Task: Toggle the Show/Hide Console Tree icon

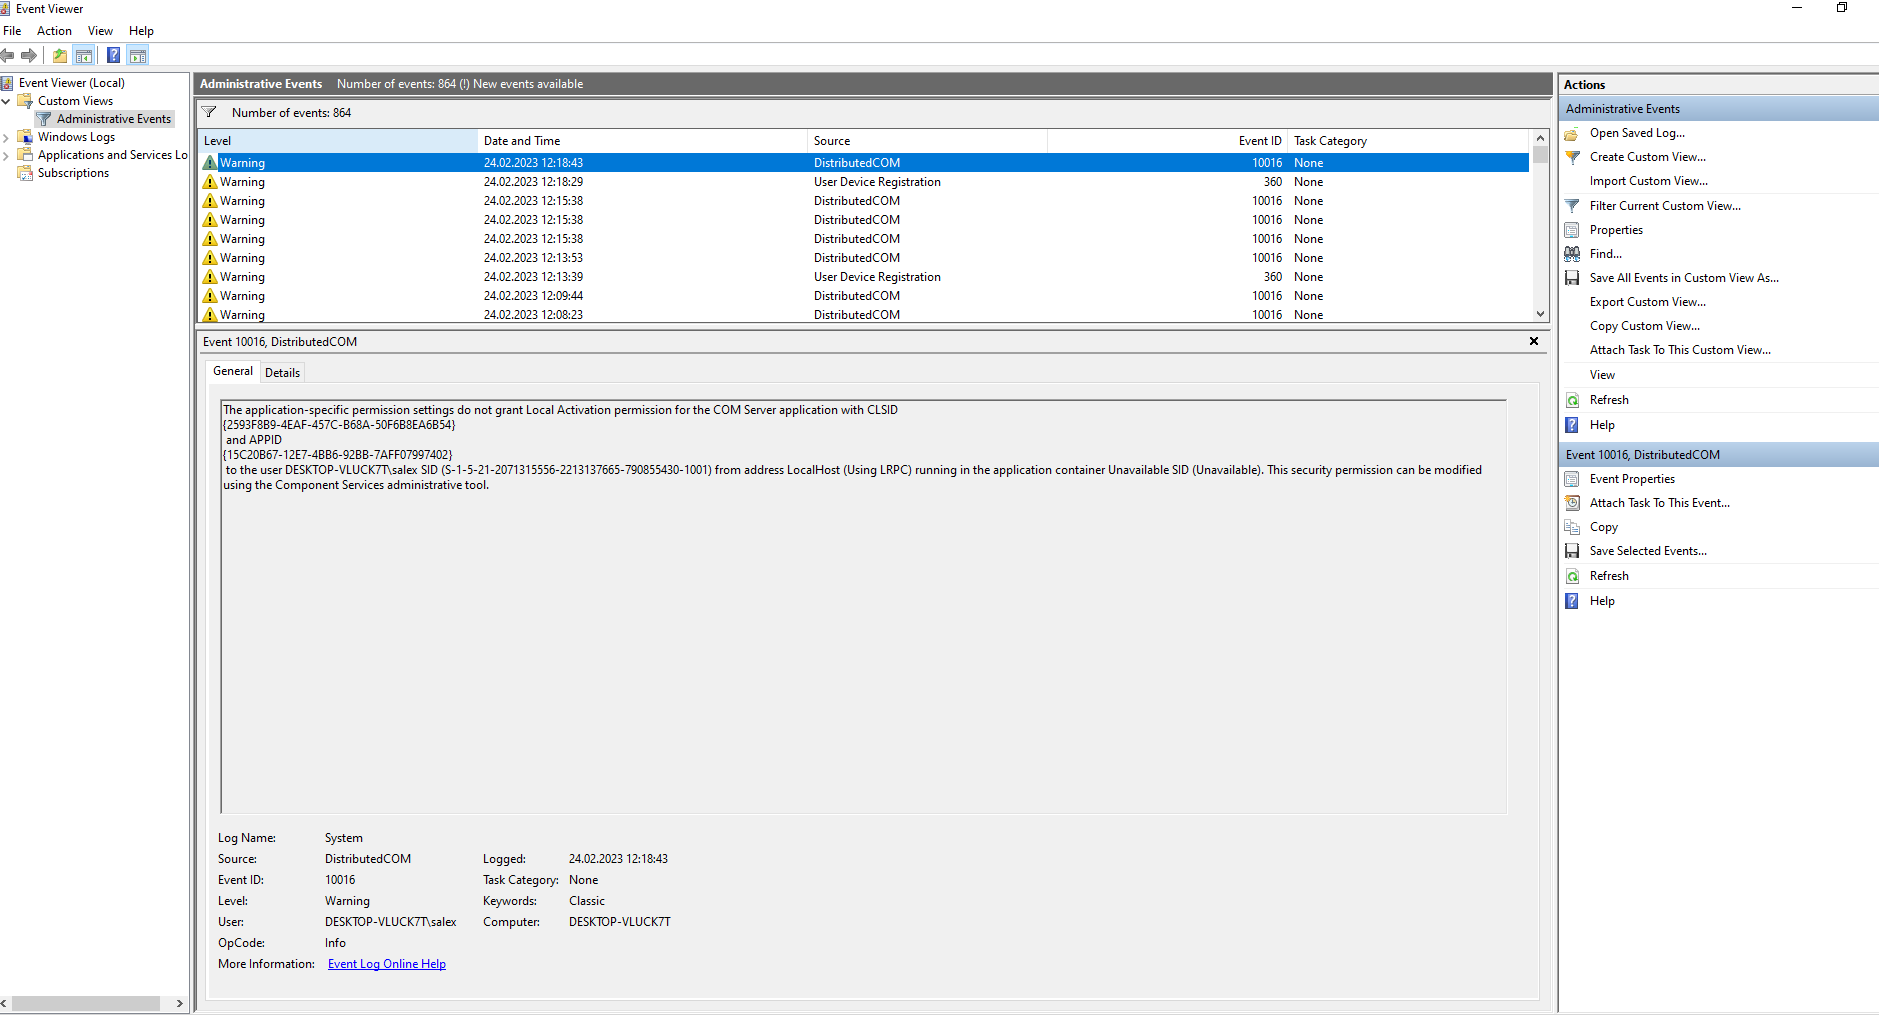Action: (84, 56)
